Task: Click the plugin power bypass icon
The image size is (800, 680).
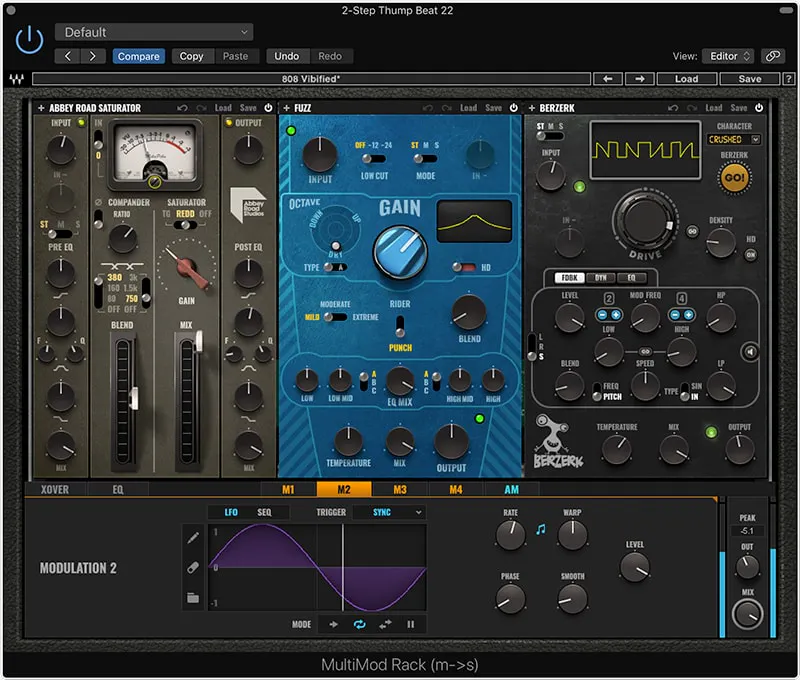Action: [29, 40]
